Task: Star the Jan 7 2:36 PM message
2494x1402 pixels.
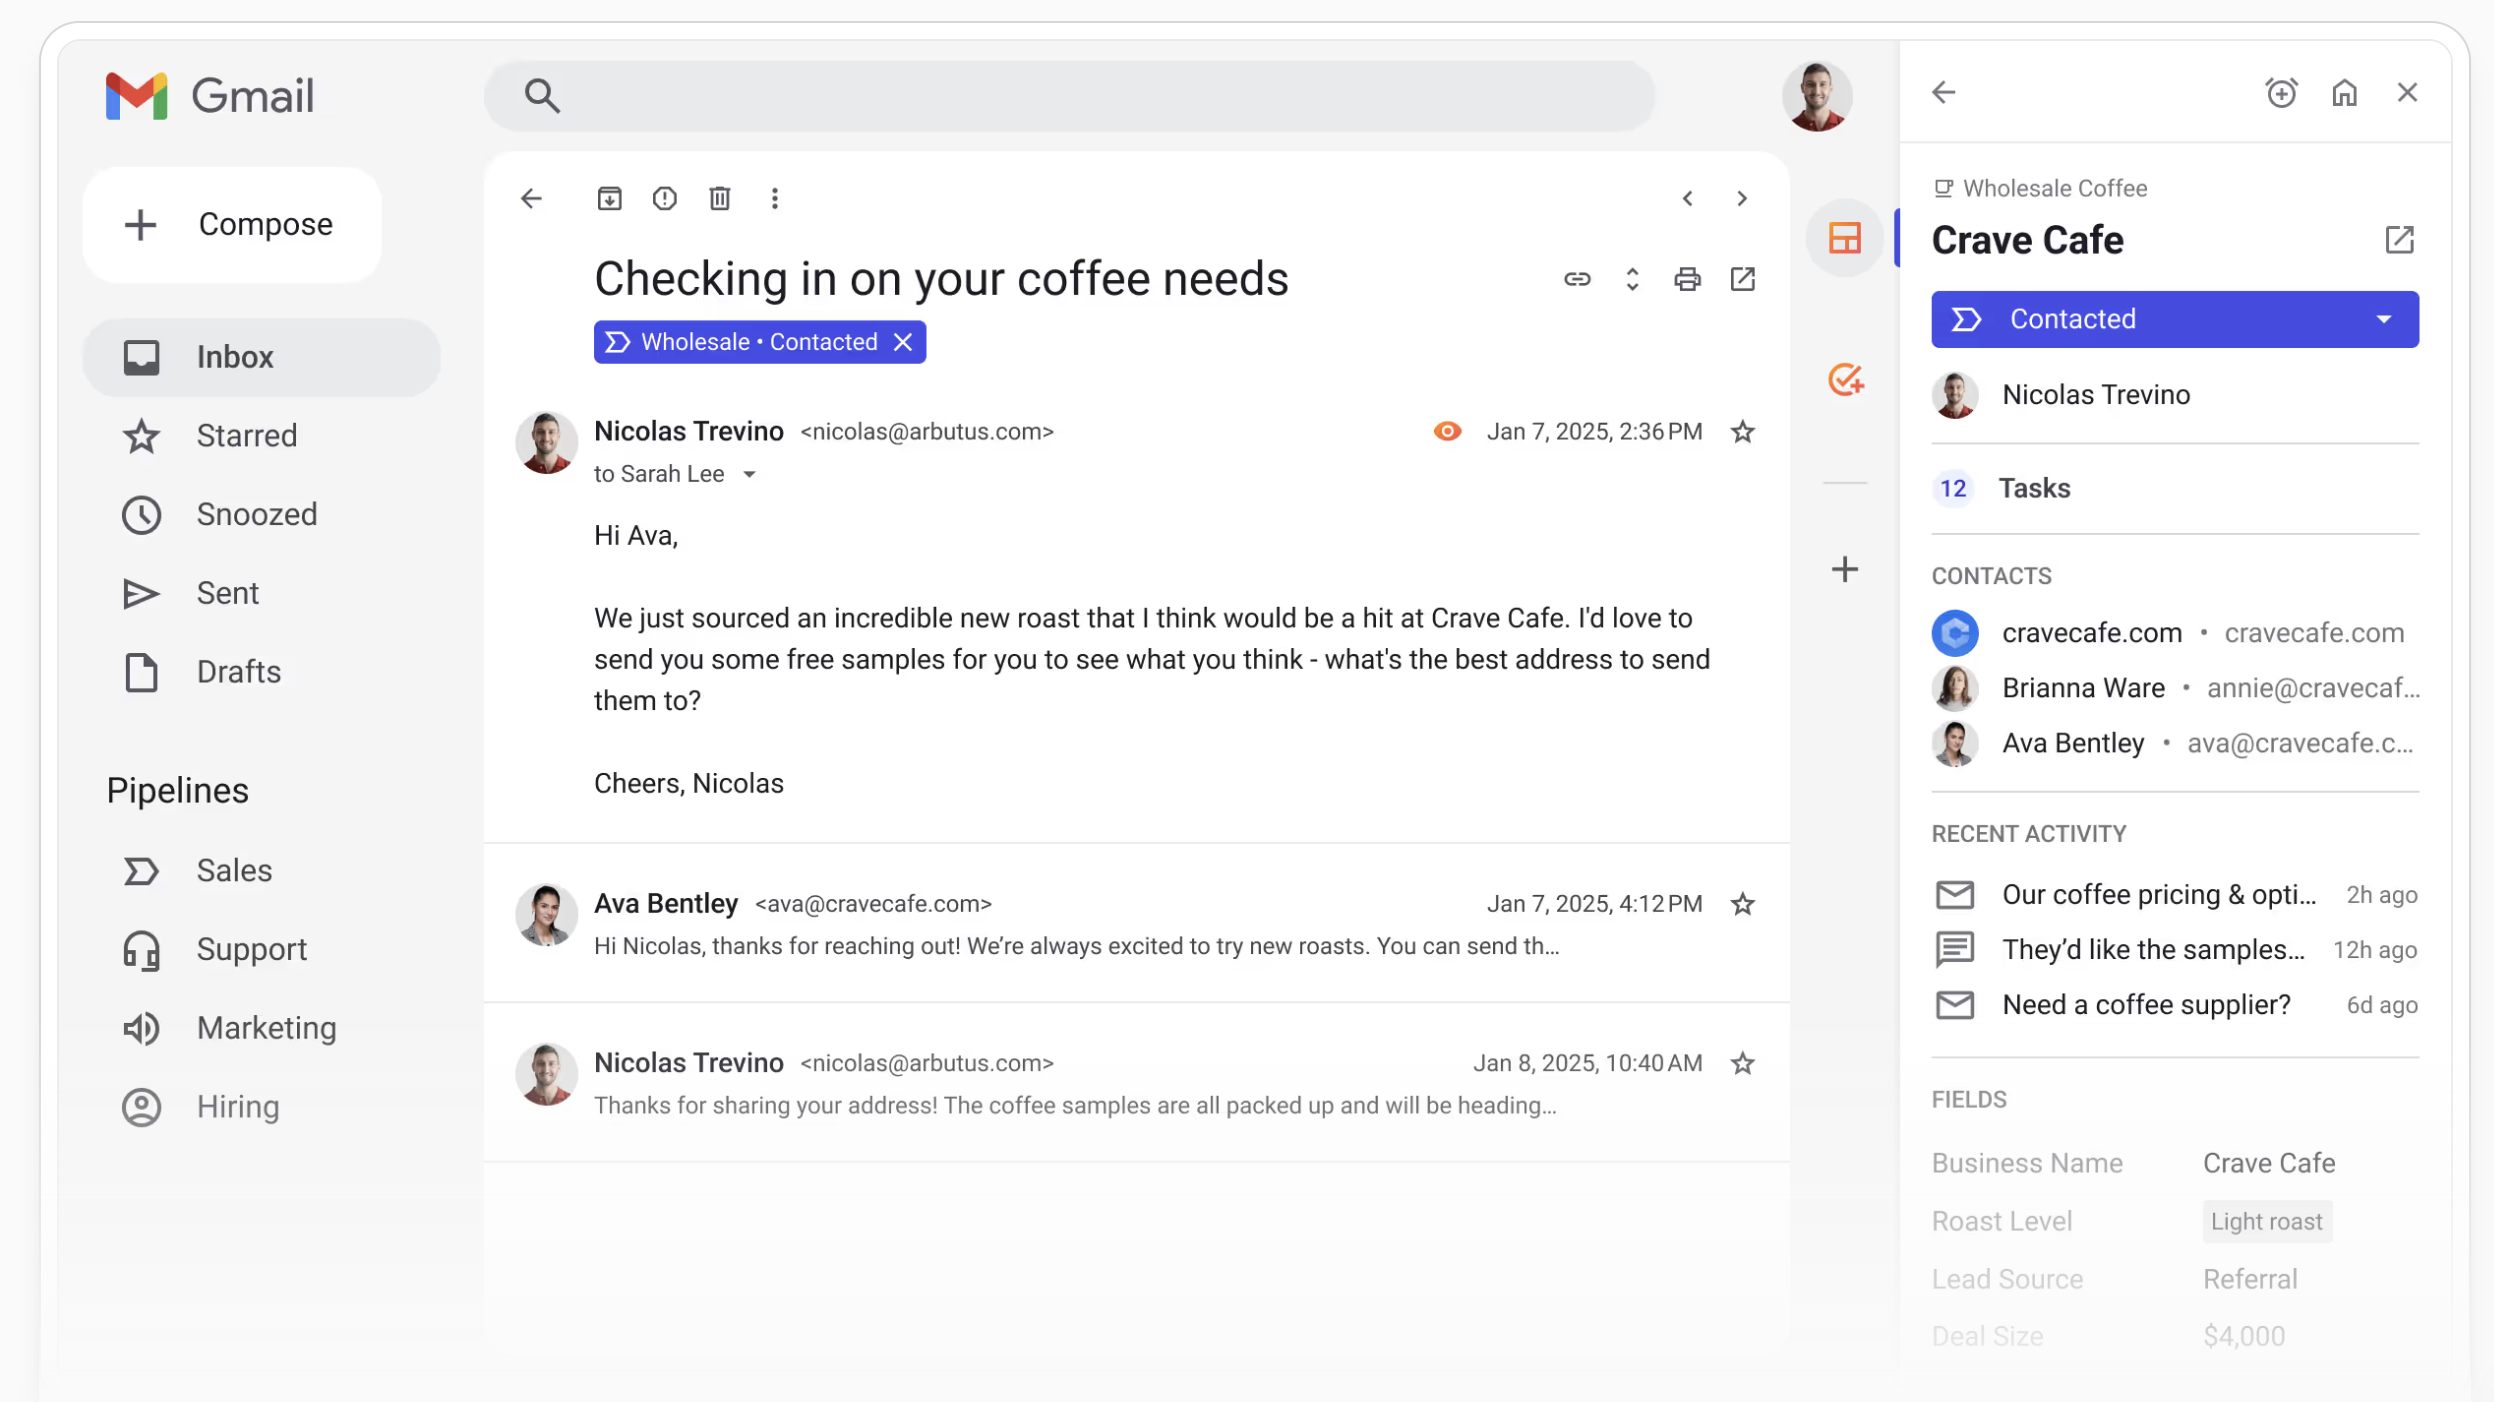Action: click(1741, 431)
